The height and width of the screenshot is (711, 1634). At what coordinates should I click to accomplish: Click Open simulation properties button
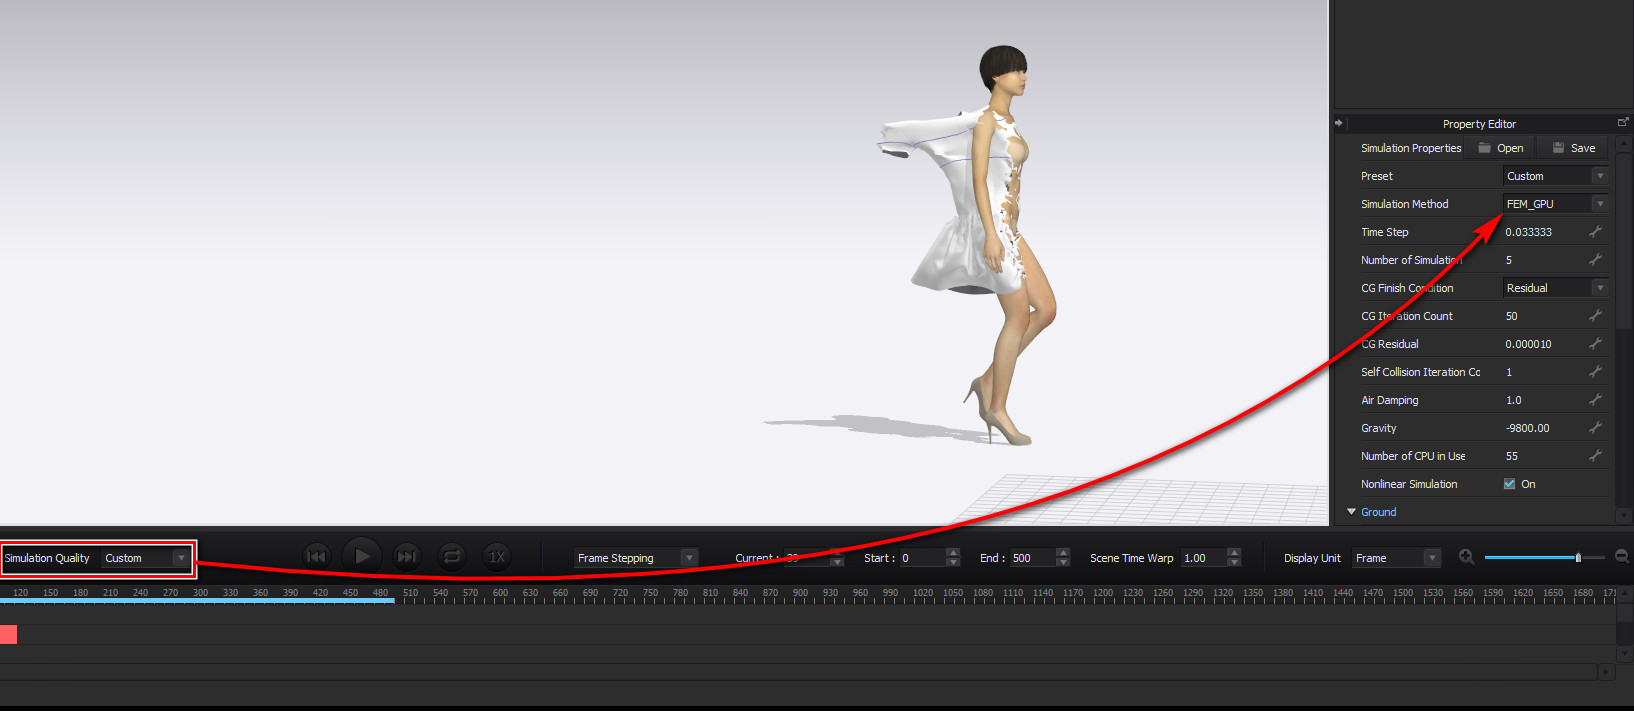1500,148
